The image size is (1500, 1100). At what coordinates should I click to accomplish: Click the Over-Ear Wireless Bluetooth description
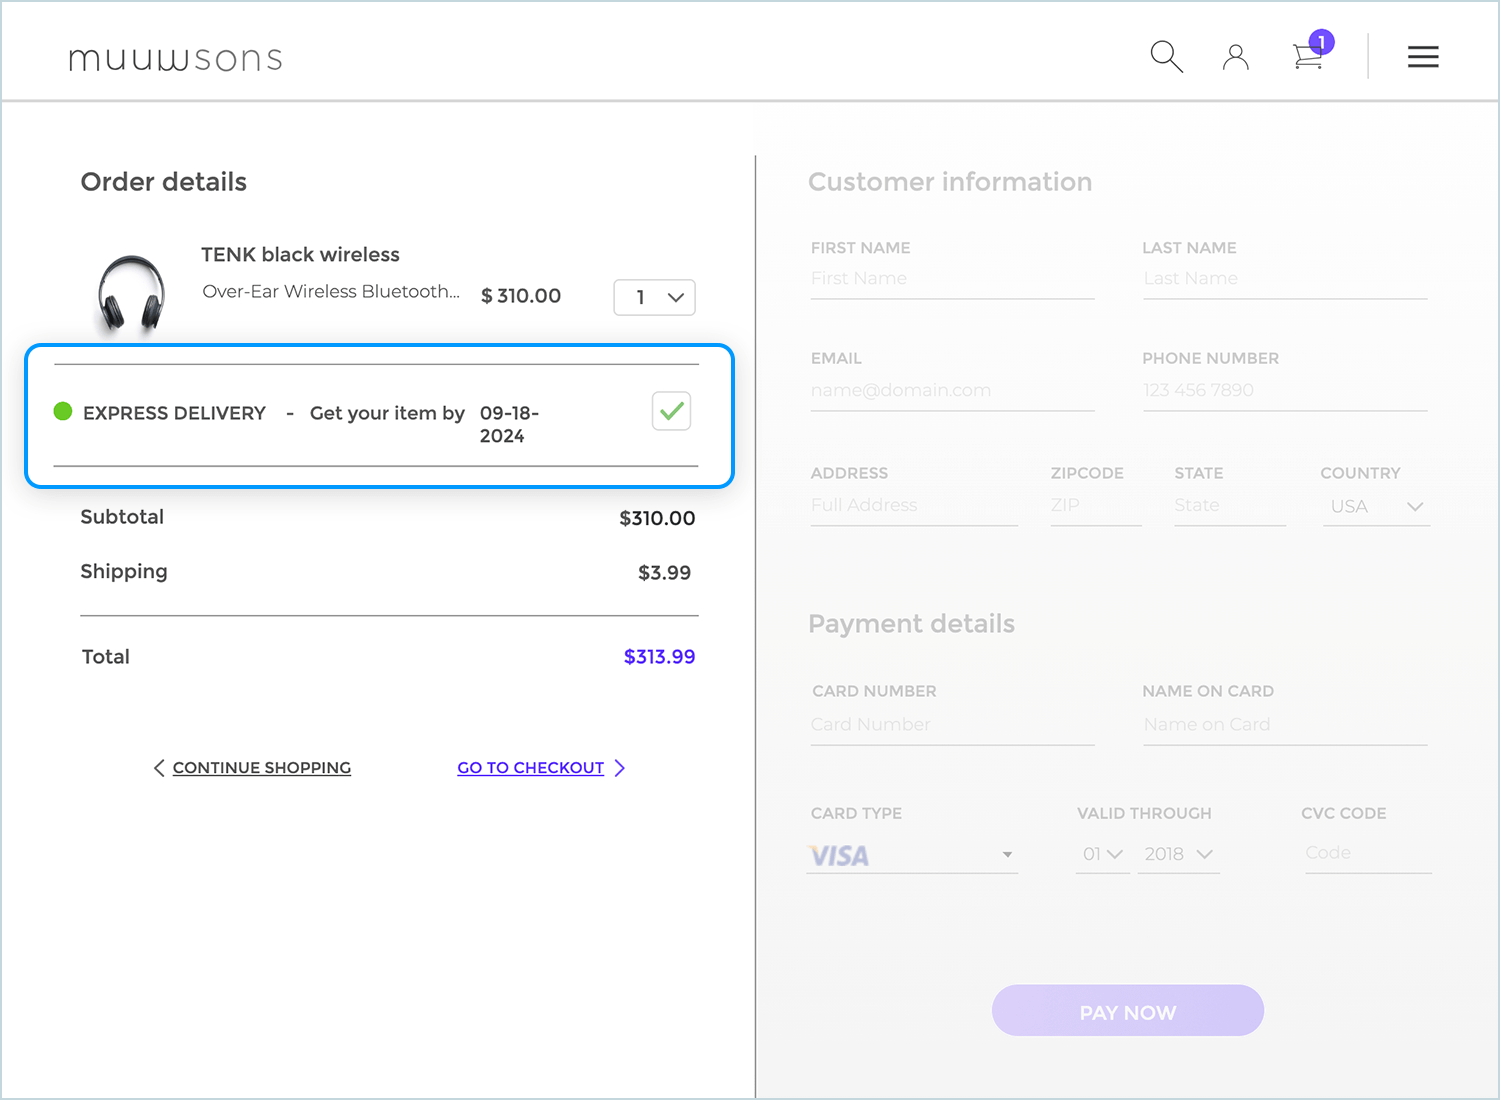[x=331, y=292]
